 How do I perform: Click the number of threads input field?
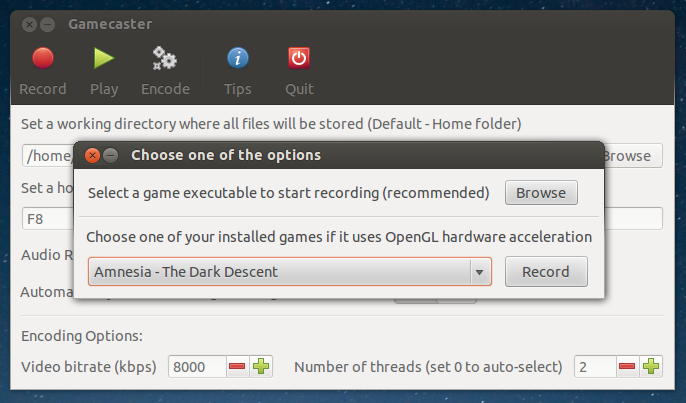click(x=595, y=366)
